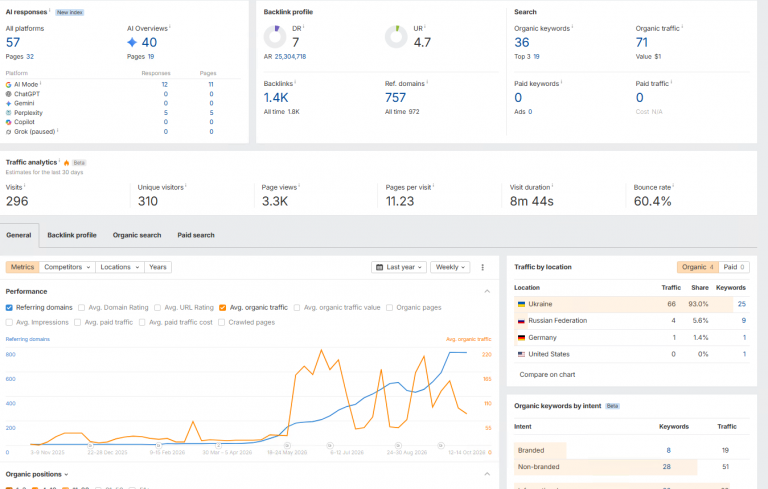Click the United States flag icon
The height and width of the screenshot is (489, 768).
tap(521, 354)
